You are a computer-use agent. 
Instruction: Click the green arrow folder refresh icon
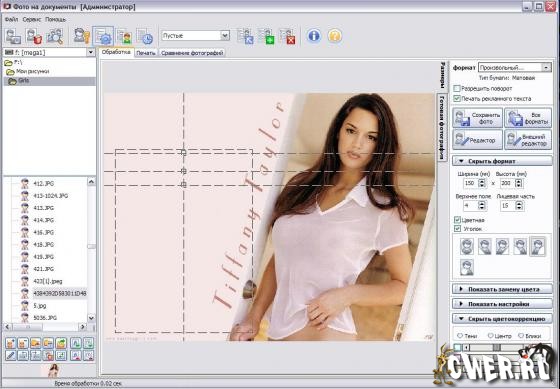pos(61,343)
